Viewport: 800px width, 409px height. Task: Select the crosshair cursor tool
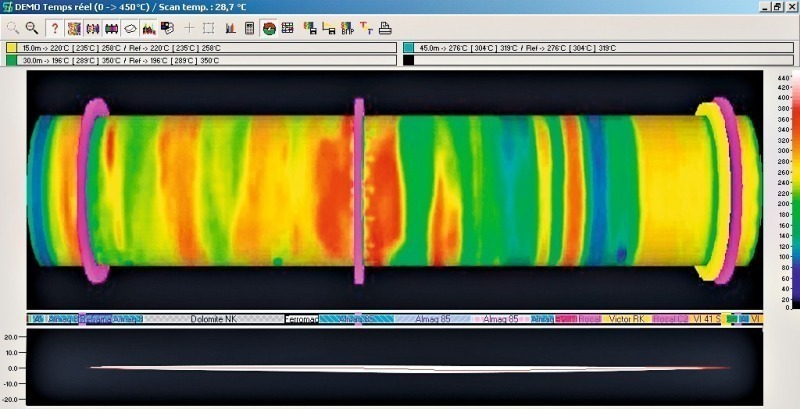189,28
